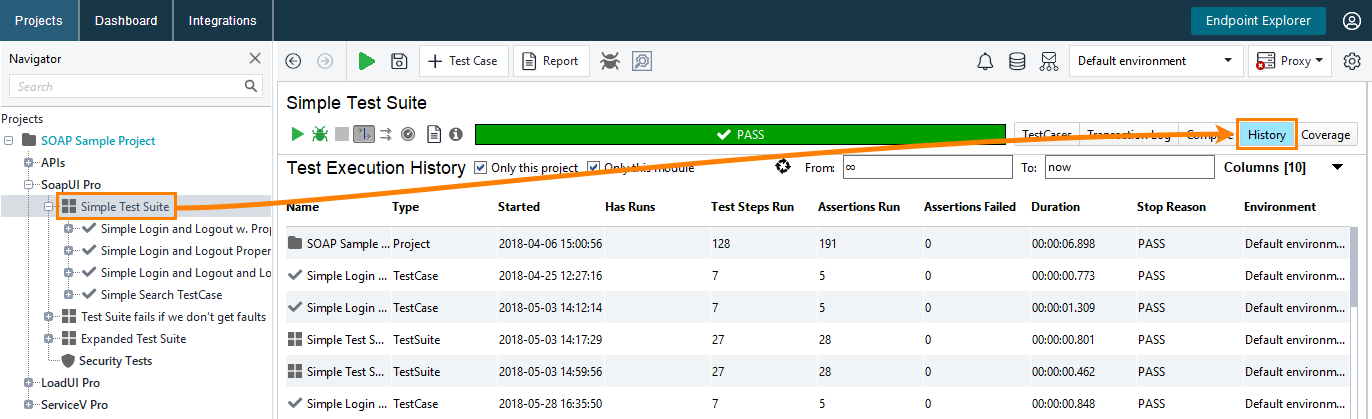Click the + Test Case button
The height and width of the screenshot is (419, 1372).
(464, 61)
